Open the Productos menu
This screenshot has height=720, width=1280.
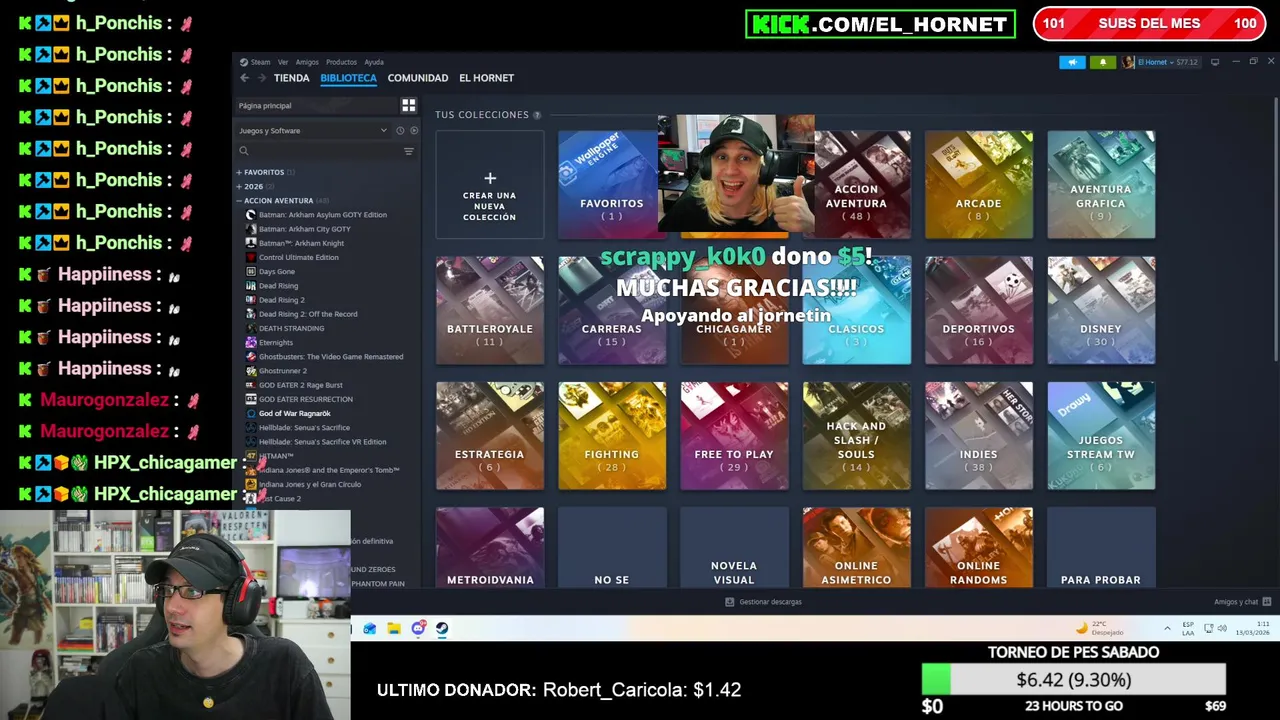pos(341,62)
